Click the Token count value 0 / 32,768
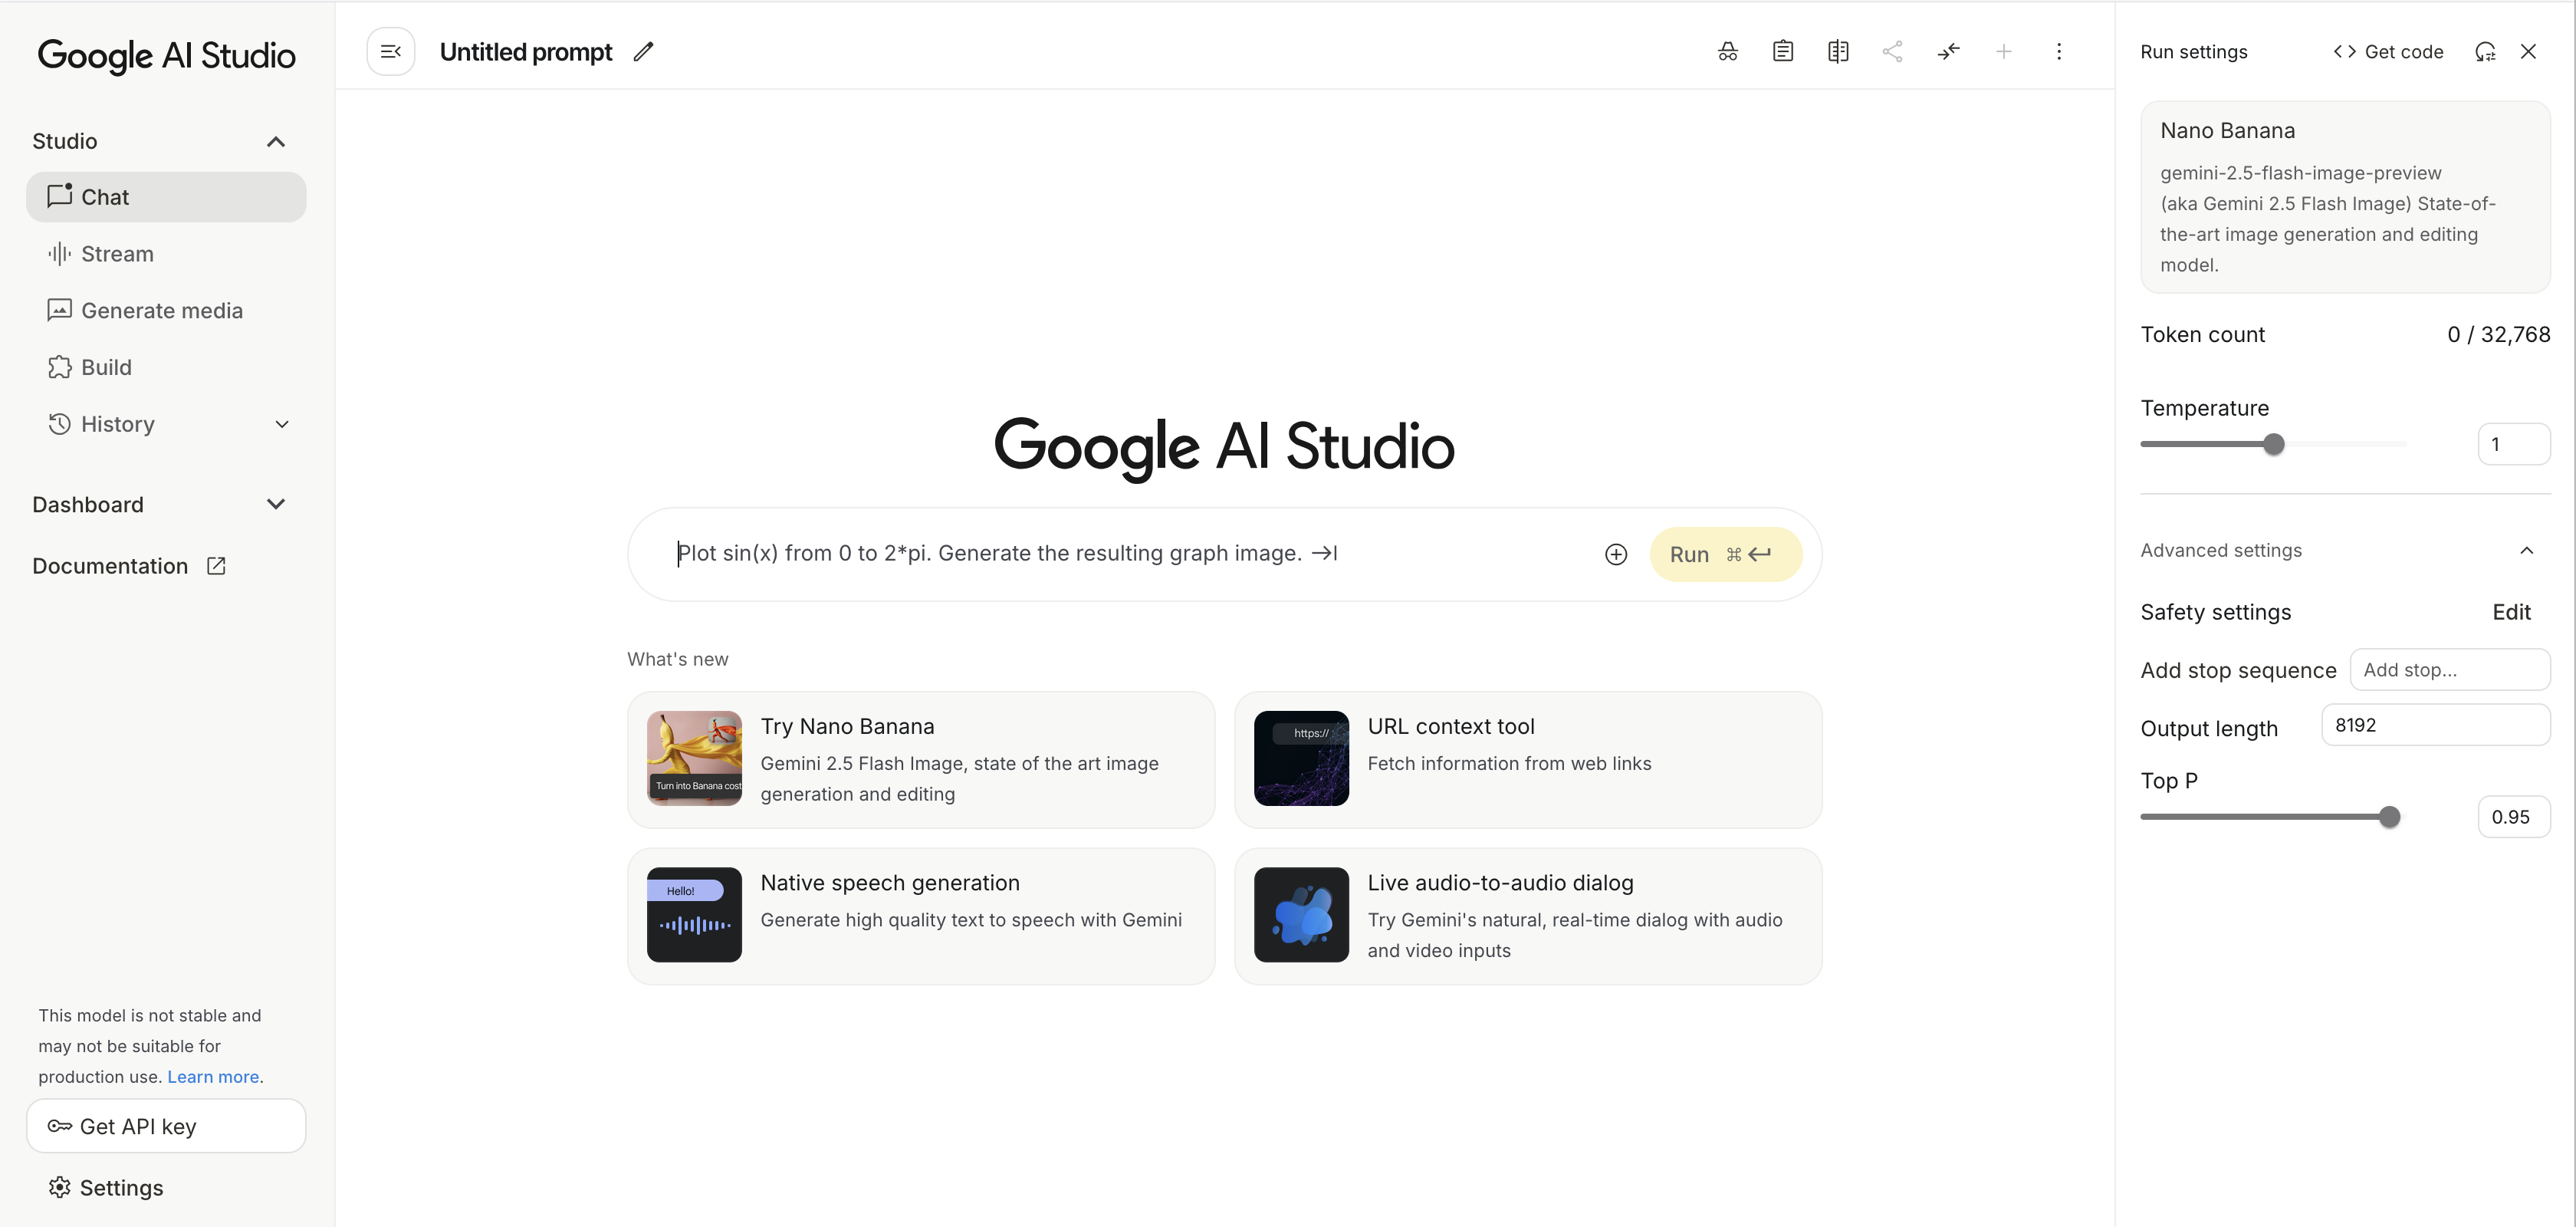 (x=2498, y=335)
